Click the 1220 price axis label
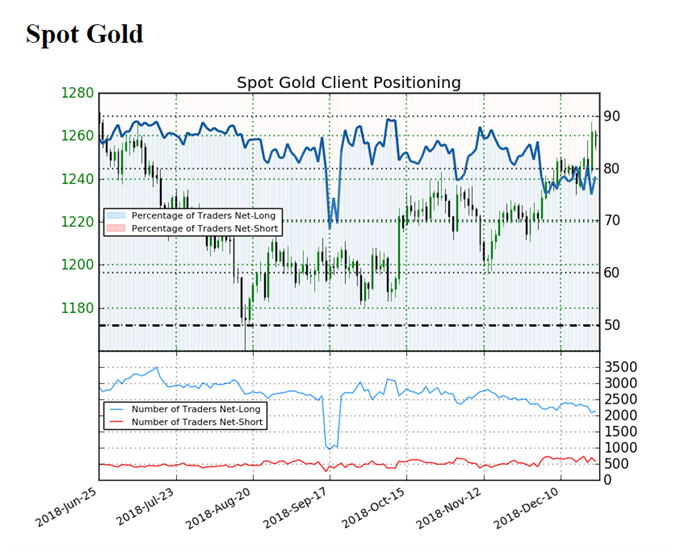 77,222
